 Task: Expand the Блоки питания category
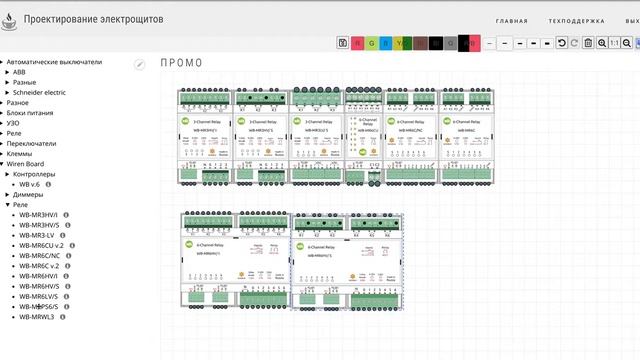click(x=2, y=113)
